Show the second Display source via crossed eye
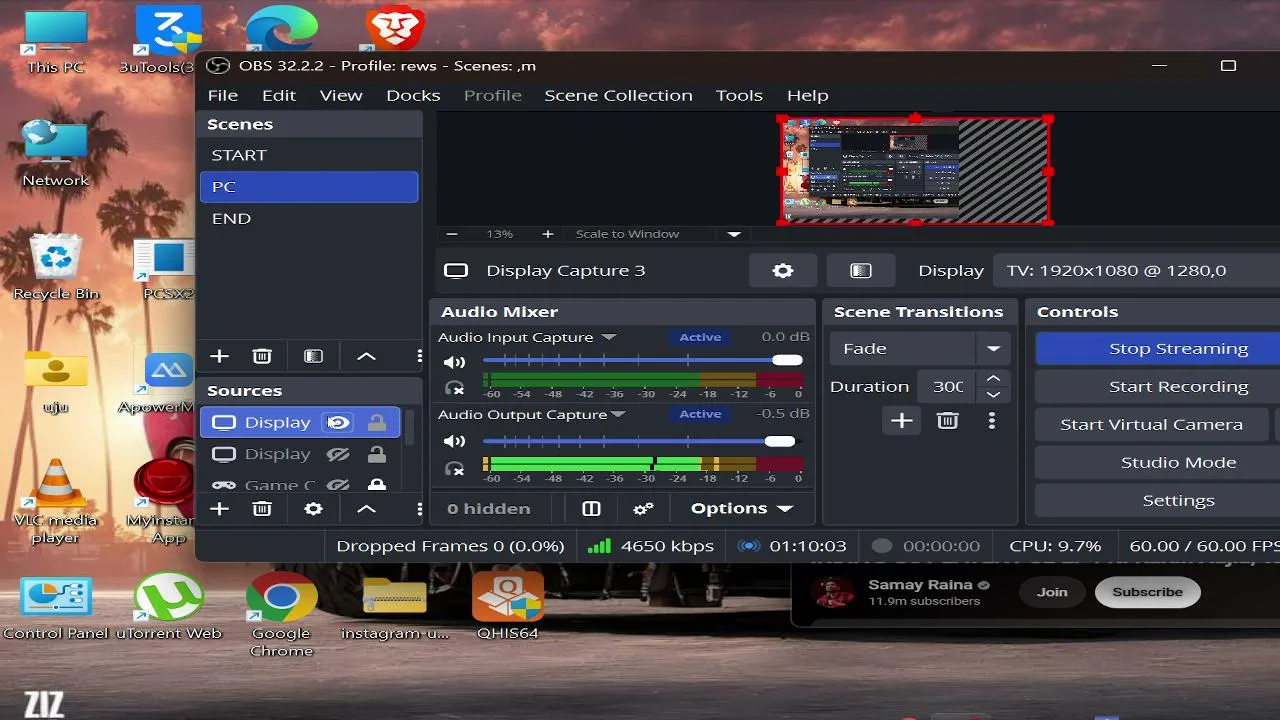The image size is (1280, 720). click(x=338, y=455)
